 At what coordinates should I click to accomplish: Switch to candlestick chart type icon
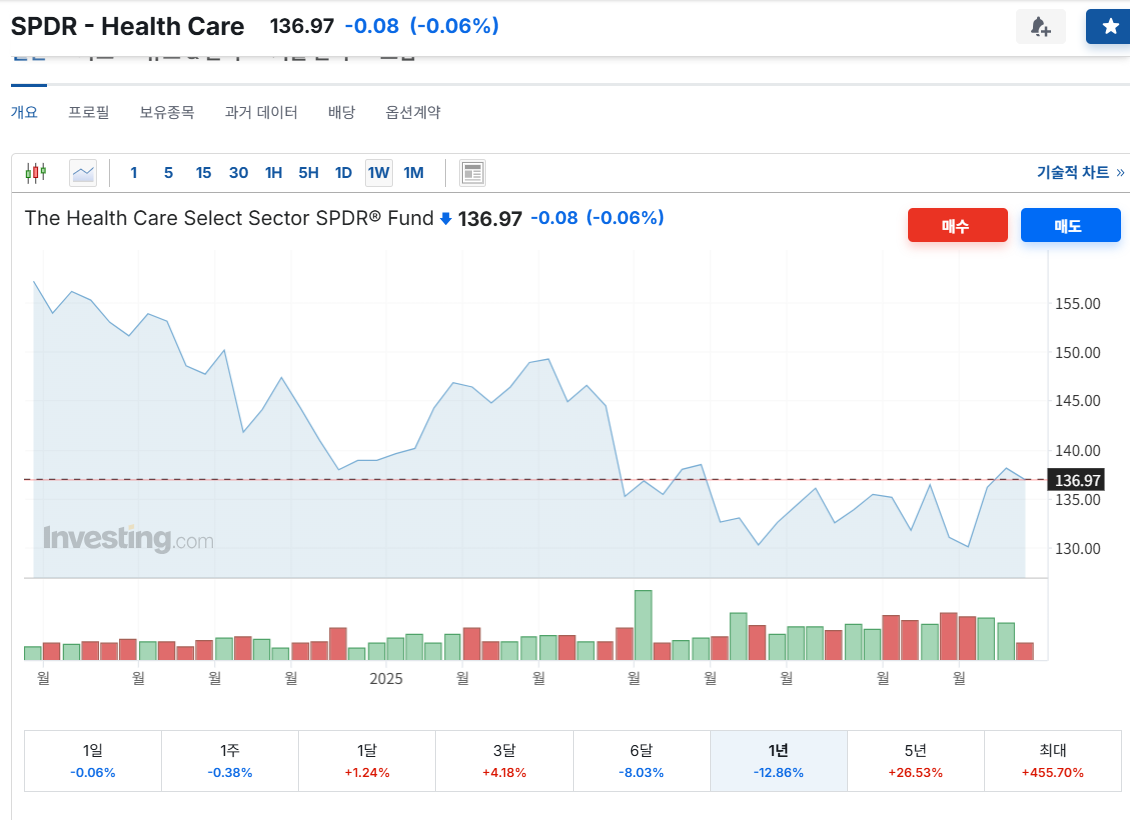click(35, 173)
